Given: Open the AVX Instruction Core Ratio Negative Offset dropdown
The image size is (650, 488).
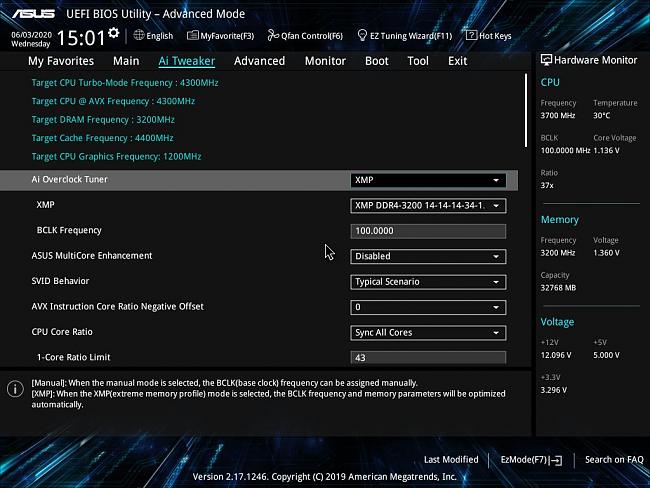Looking at the screenshot, I should tap(428, 307).
